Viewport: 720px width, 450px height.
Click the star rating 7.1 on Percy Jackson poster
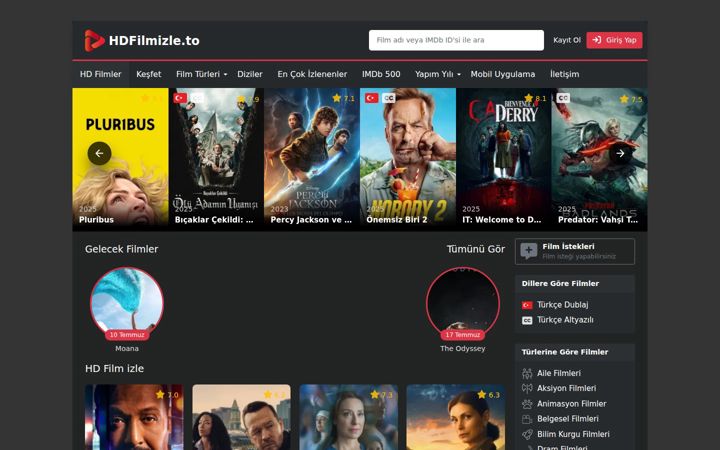click(343, 98)
